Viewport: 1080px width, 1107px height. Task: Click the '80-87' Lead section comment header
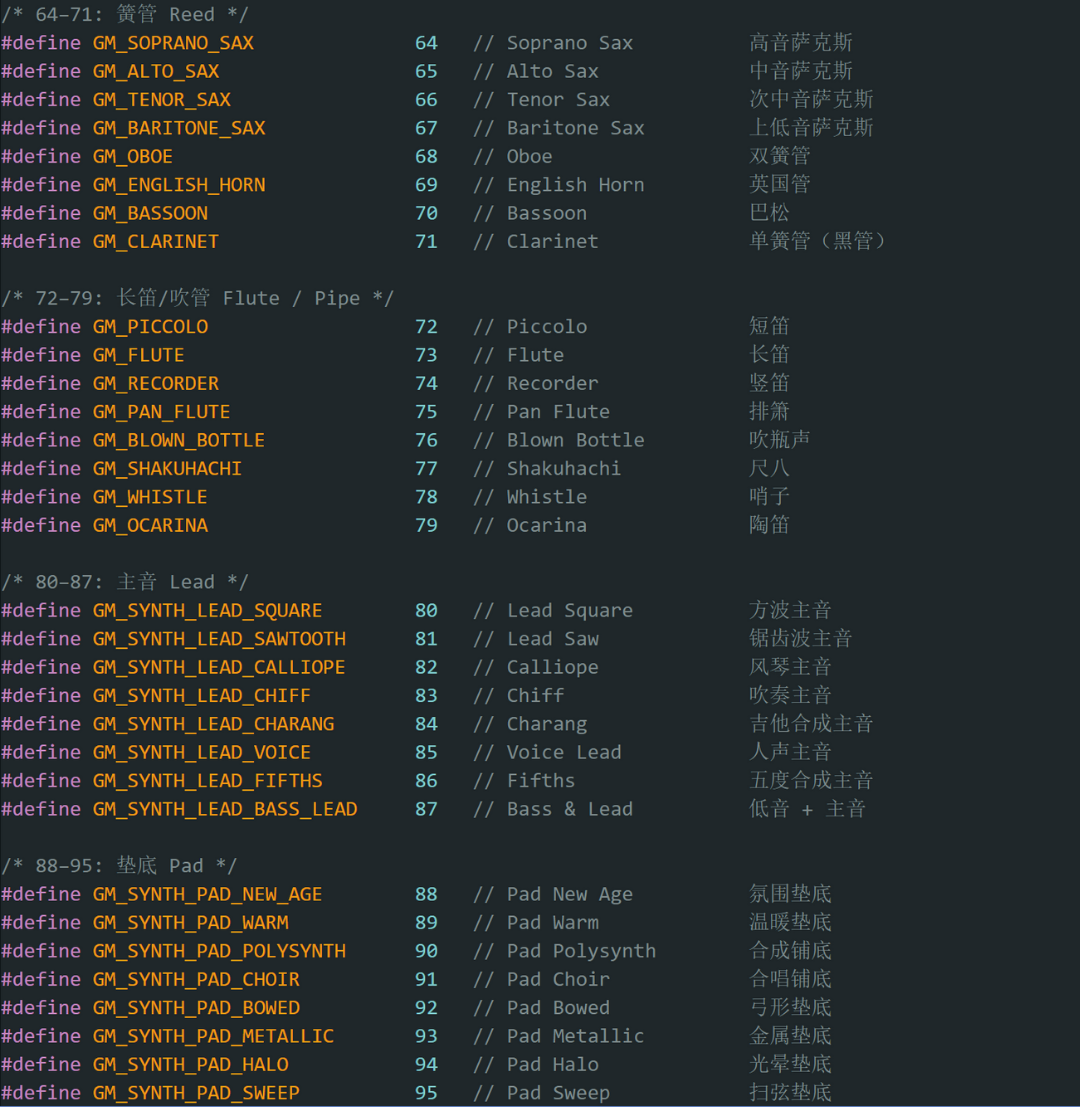pos(125,582)
